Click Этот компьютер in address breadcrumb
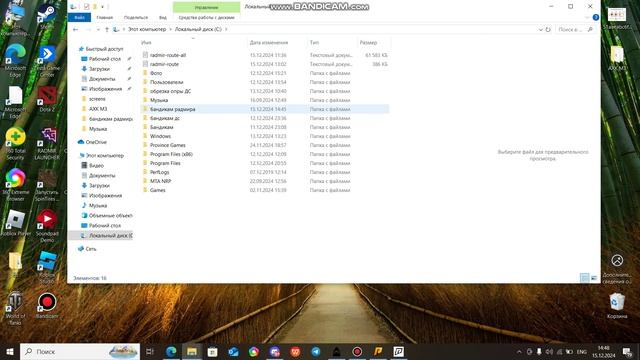The height and width of the screenshot is (360, 640). pyautogui.click(x=147, y=29)
